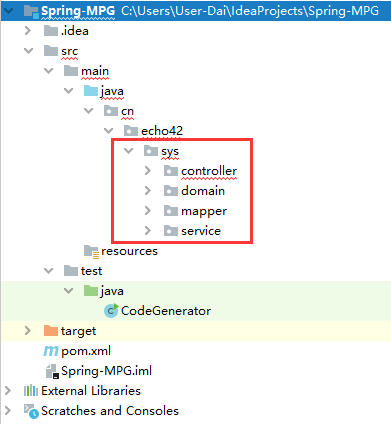Click the controller package icon
391x424 pixels.
[171, 171]
